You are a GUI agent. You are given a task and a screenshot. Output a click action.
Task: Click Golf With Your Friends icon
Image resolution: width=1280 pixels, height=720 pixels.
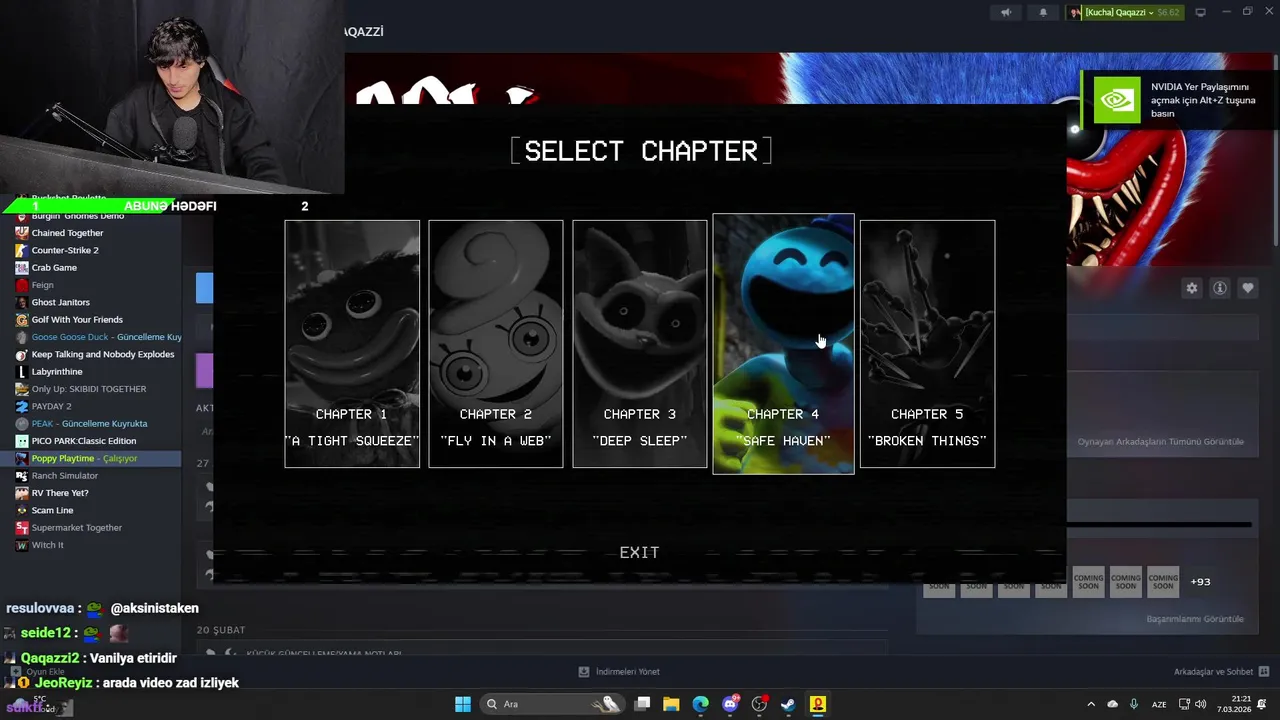22,320
